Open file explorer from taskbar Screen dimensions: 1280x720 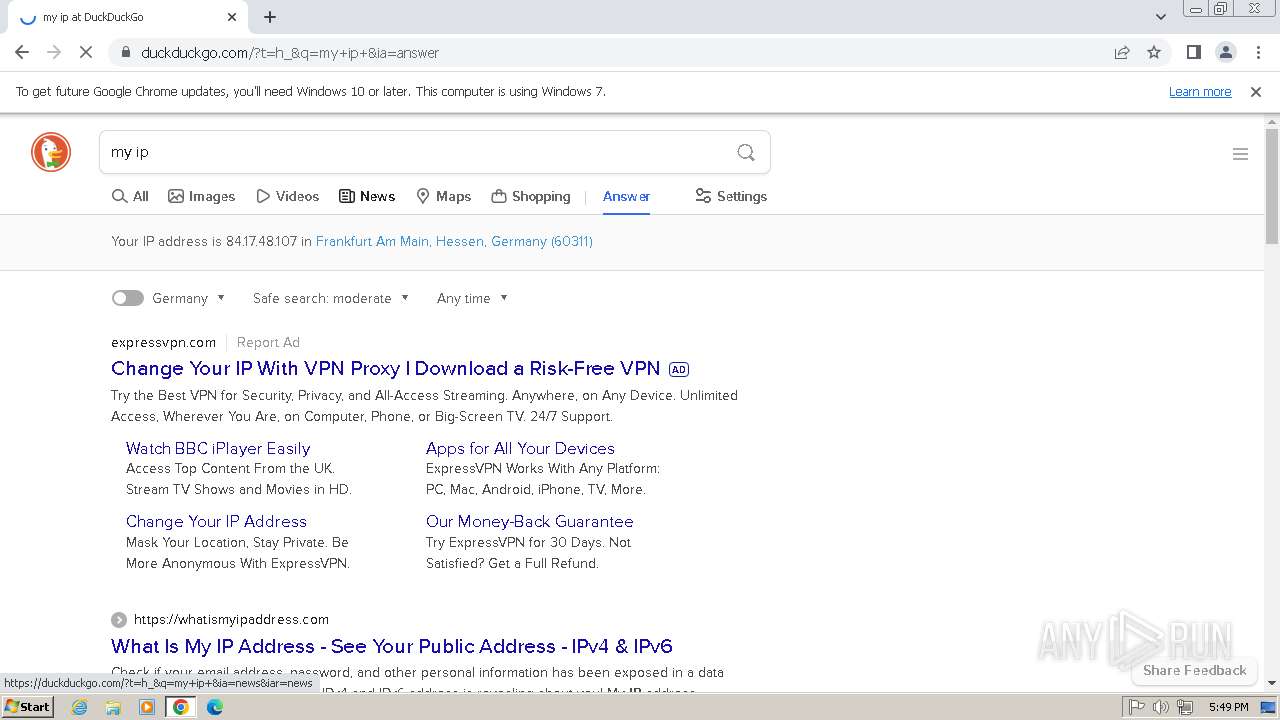pos(113,707)
